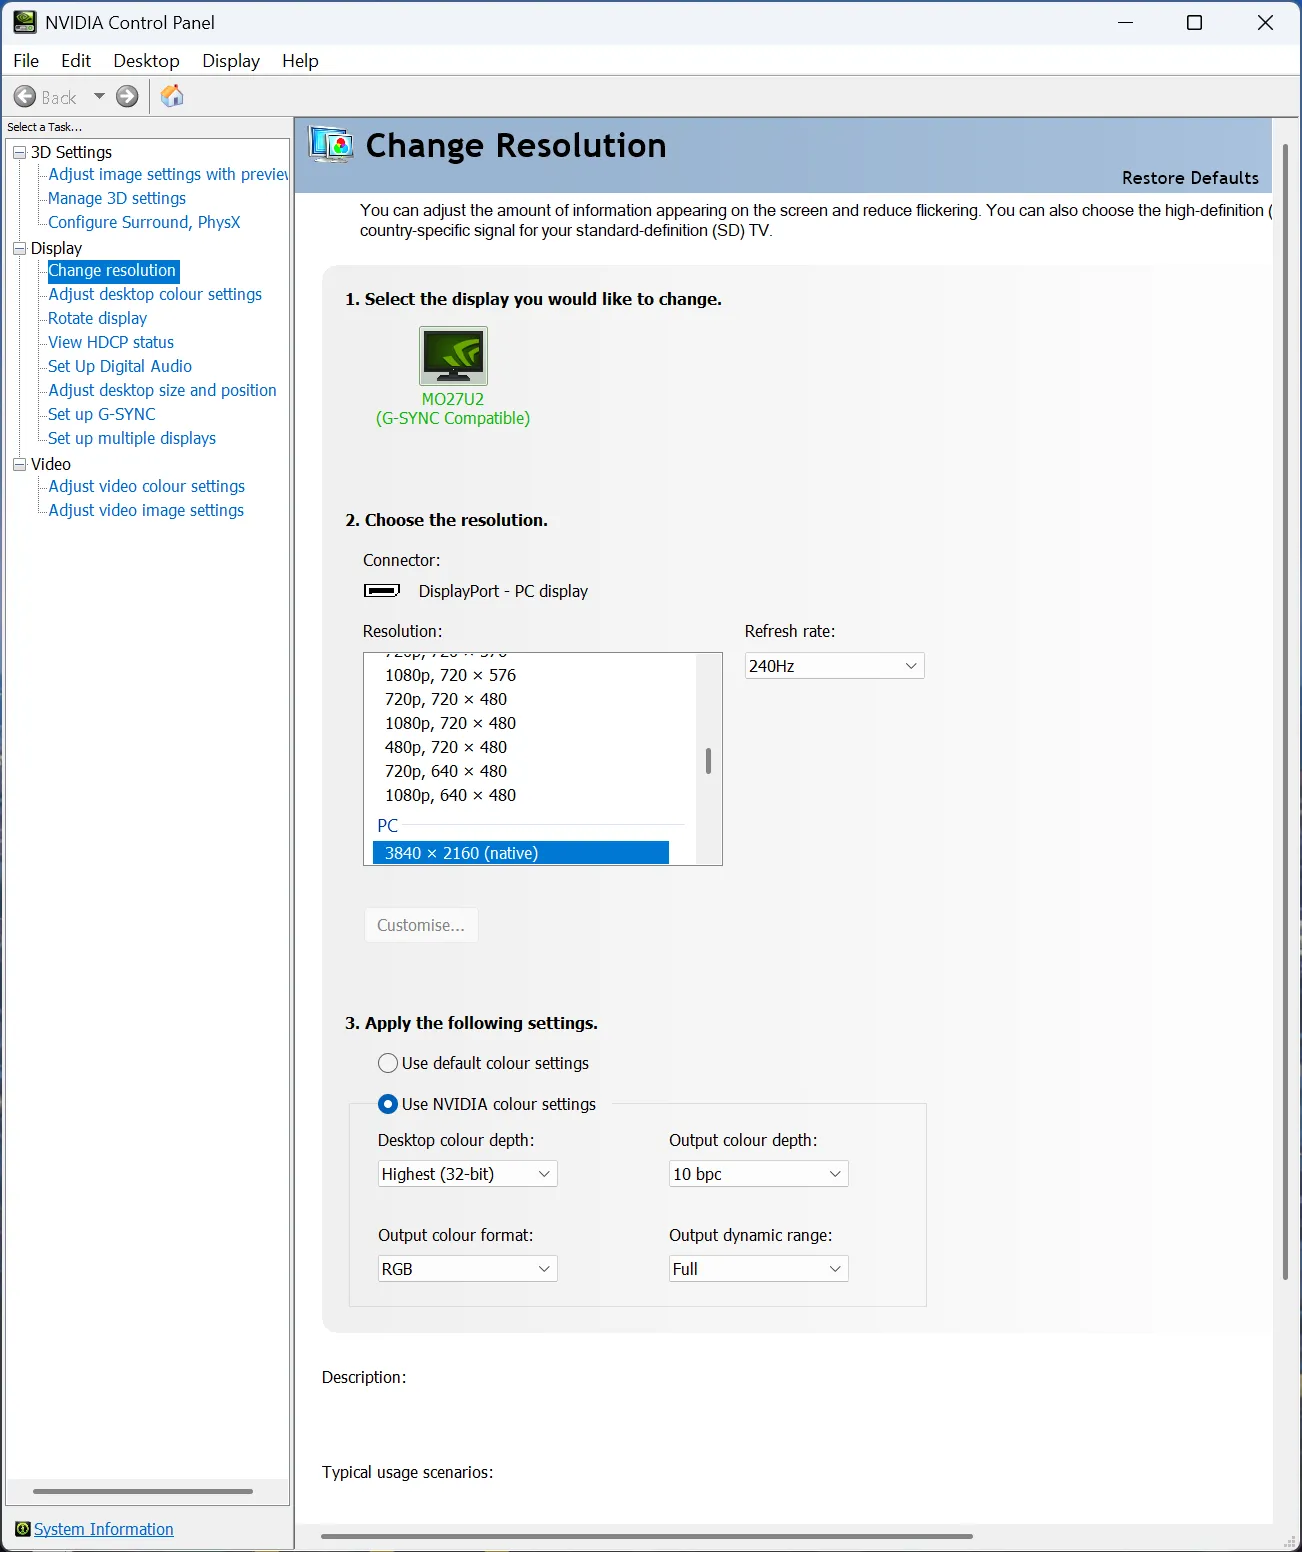Click the Home icon in toolbar

172,96
